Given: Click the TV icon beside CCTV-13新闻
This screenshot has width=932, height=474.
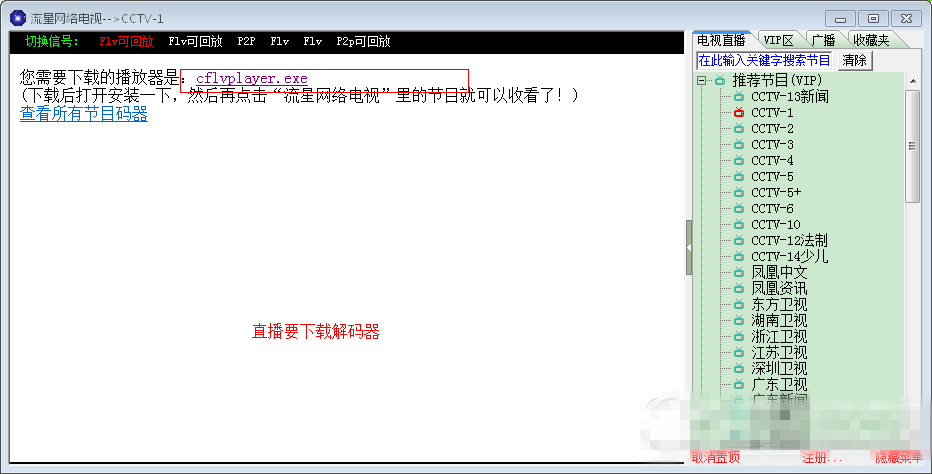Looking at the screenshot, I should coord(739,96).
